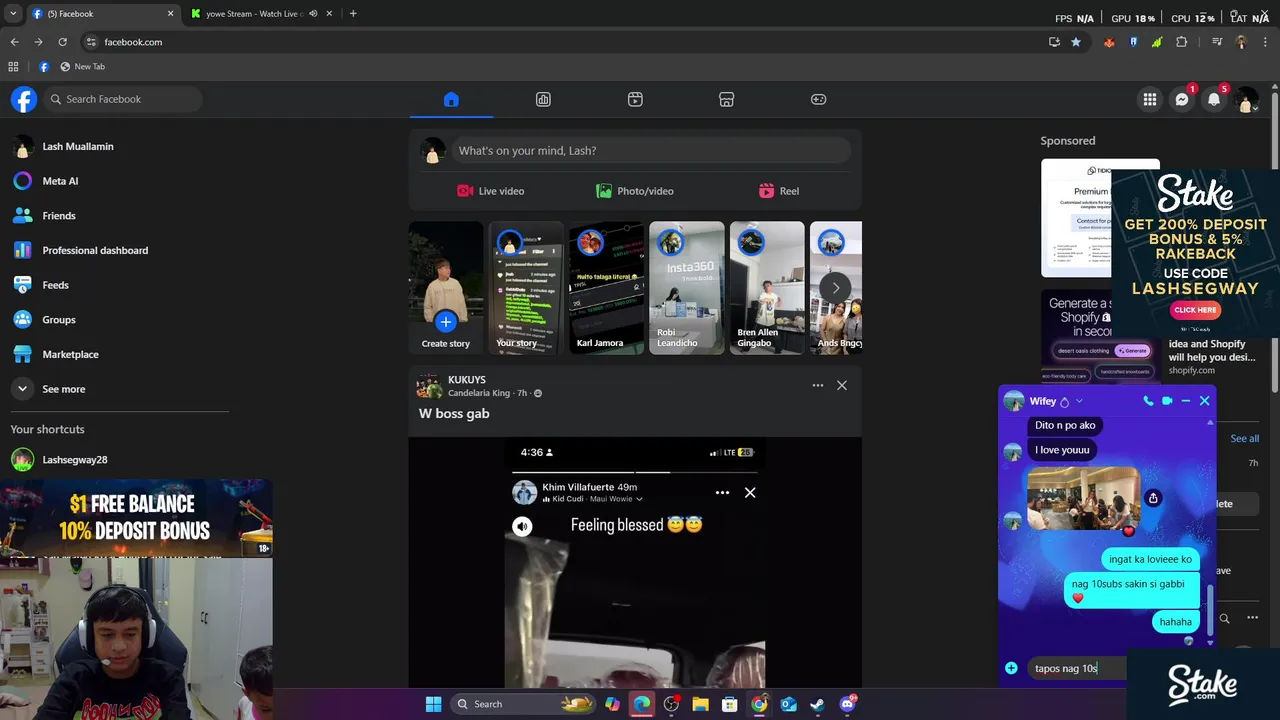The image size is (1280, 720).
Task: View Your story card
Action: [526, 288]
